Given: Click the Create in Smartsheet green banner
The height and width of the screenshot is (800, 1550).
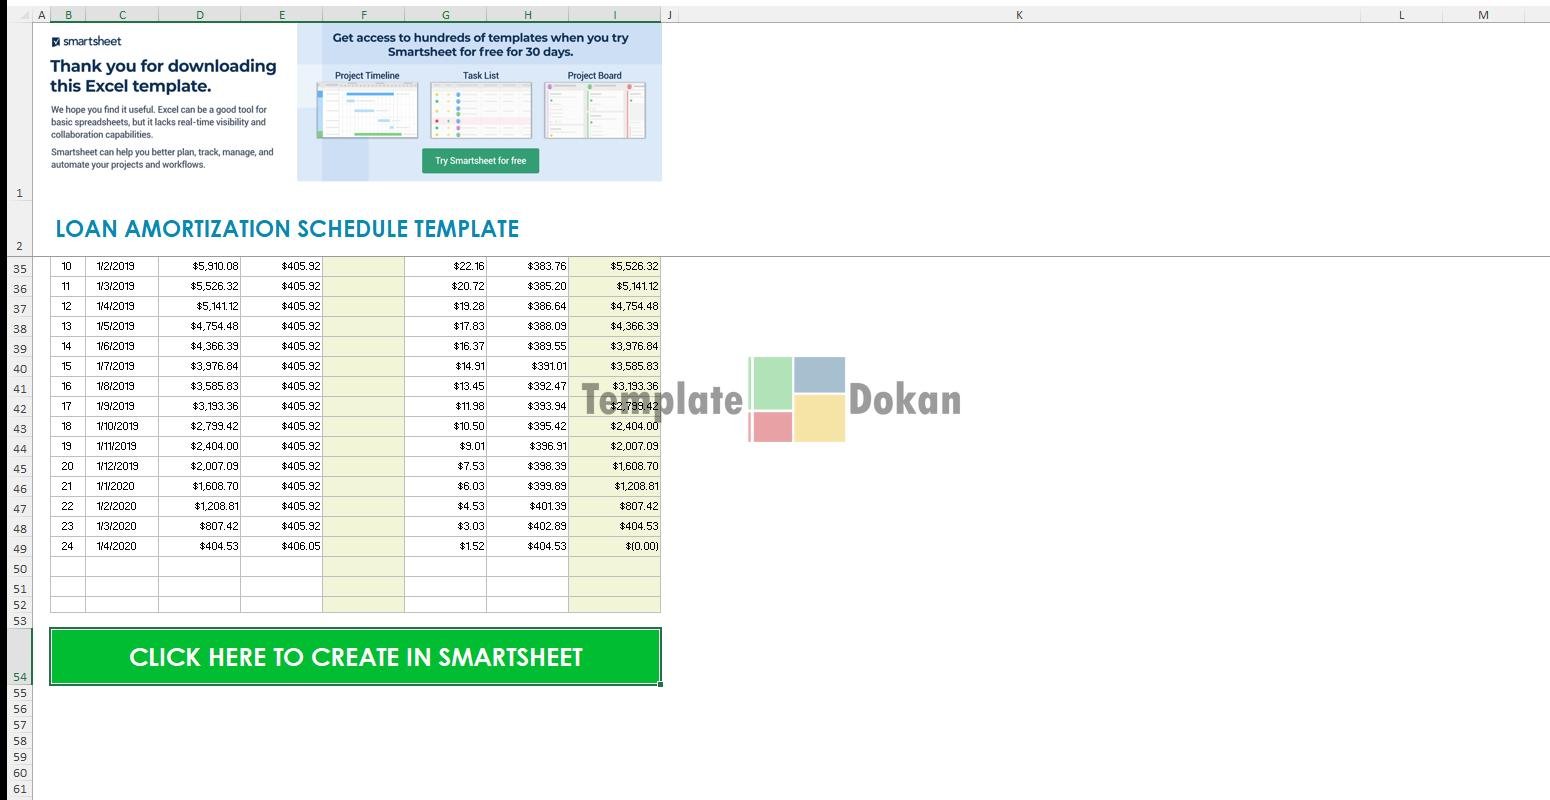Looking at the screenshot, I should point(355,657).
